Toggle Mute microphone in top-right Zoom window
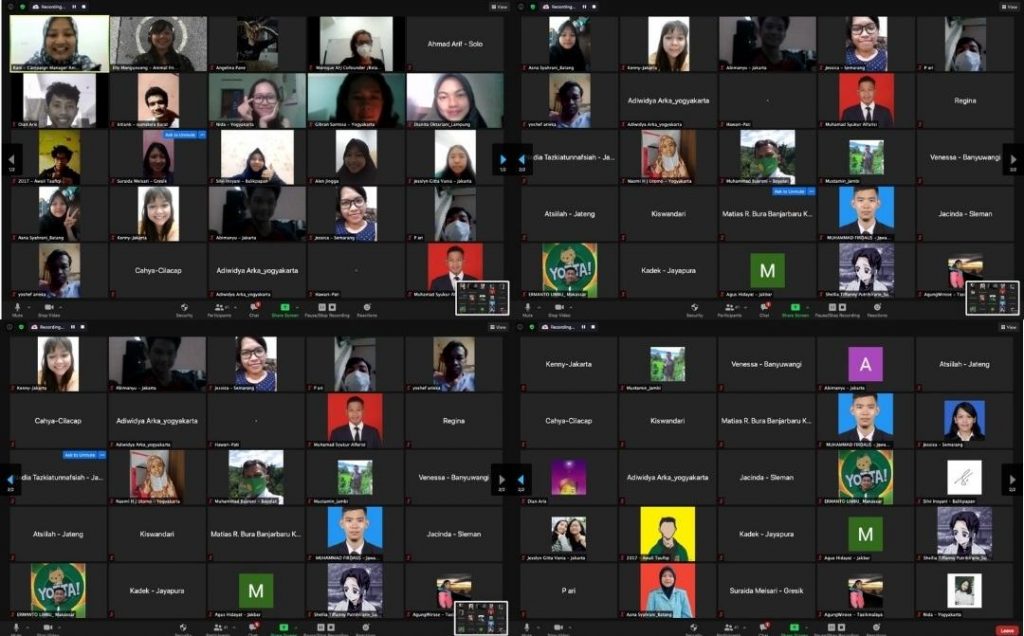The width and height of the screenshot is (1024, 636). pyautogui.click(x=527, y=308)
